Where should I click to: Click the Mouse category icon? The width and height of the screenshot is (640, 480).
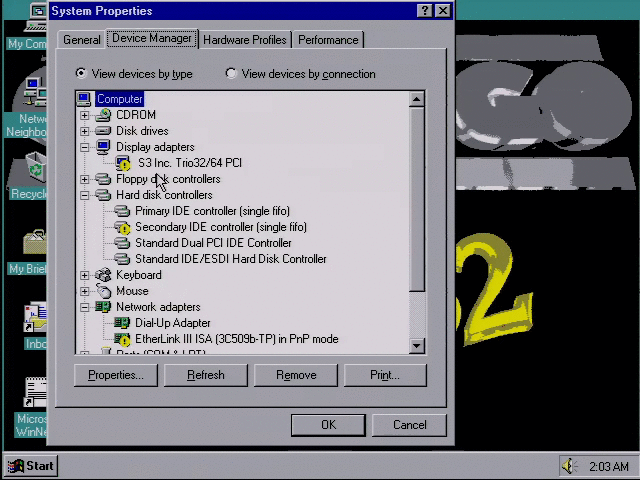tap(104, 291)
